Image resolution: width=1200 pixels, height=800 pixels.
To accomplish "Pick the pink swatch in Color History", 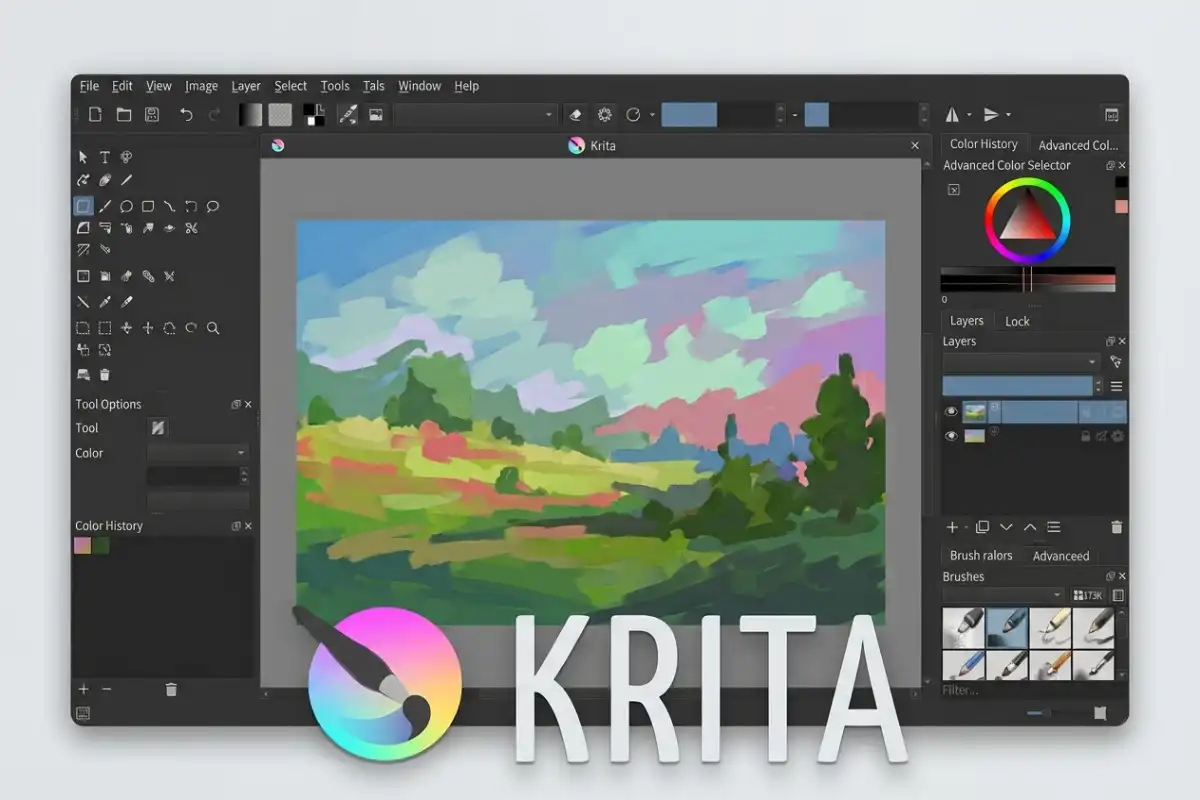I will coord(82,545).
